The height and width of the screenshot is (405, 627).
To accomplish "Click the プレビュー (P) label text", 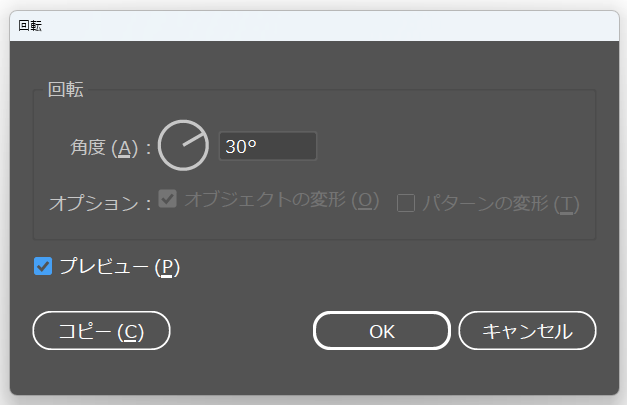I will (x=119, y=266).
